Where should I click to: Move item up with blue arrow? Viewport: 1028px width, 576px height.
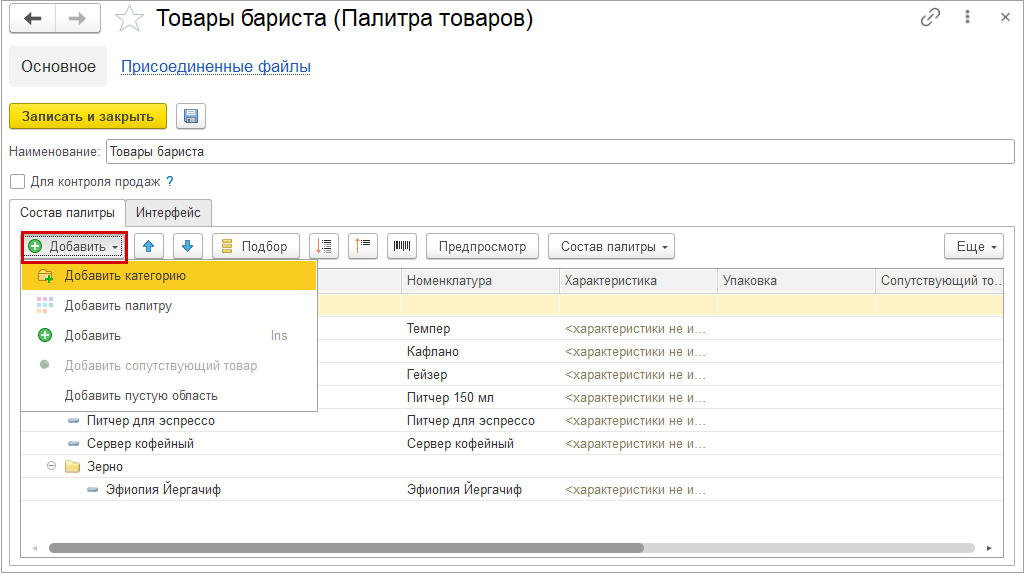(149, 246)
